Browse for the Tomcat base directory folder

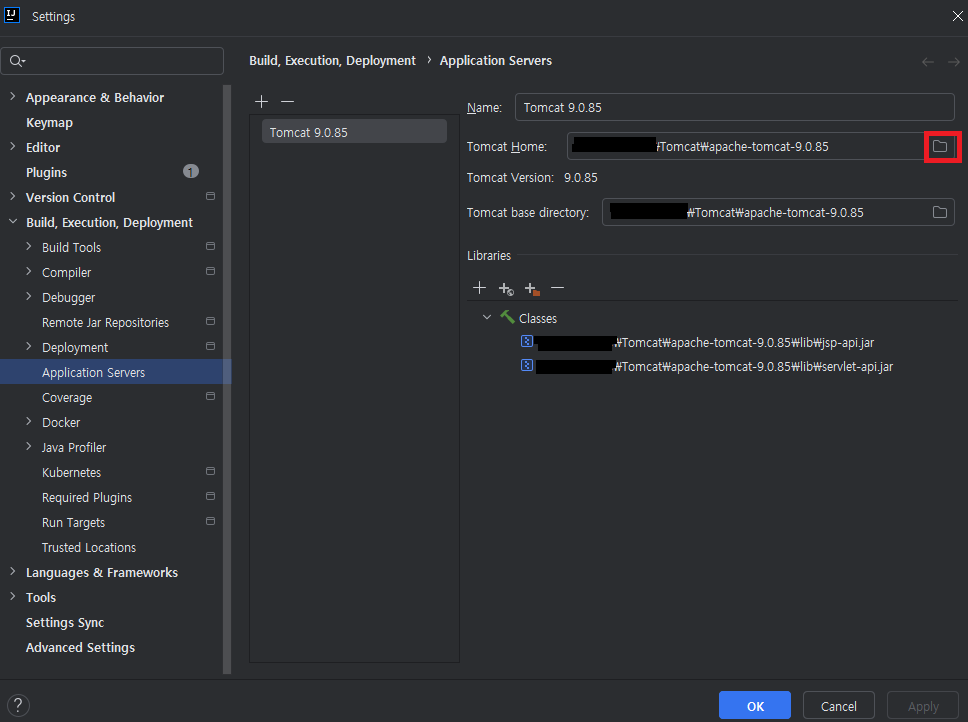pyautogui.click(x=940, y=212)
